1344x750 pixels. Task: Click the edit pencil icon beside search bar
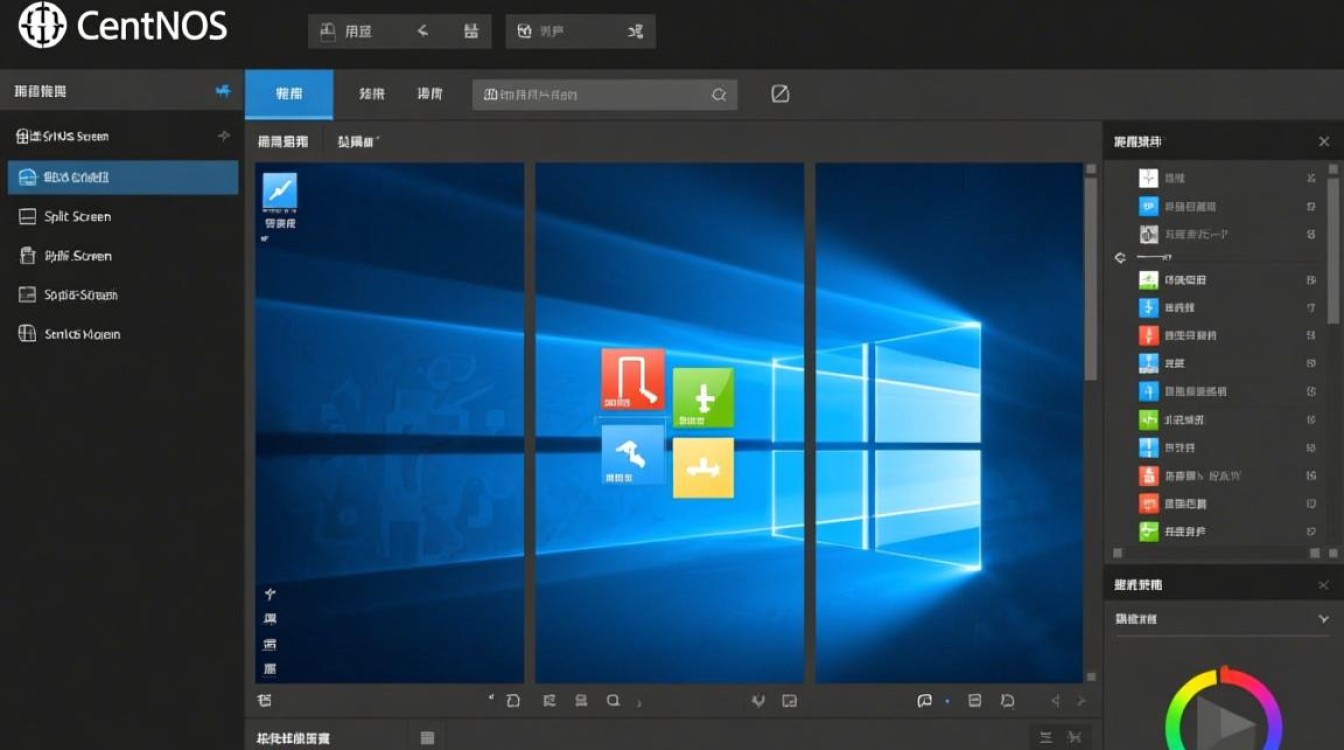[780, 94]
